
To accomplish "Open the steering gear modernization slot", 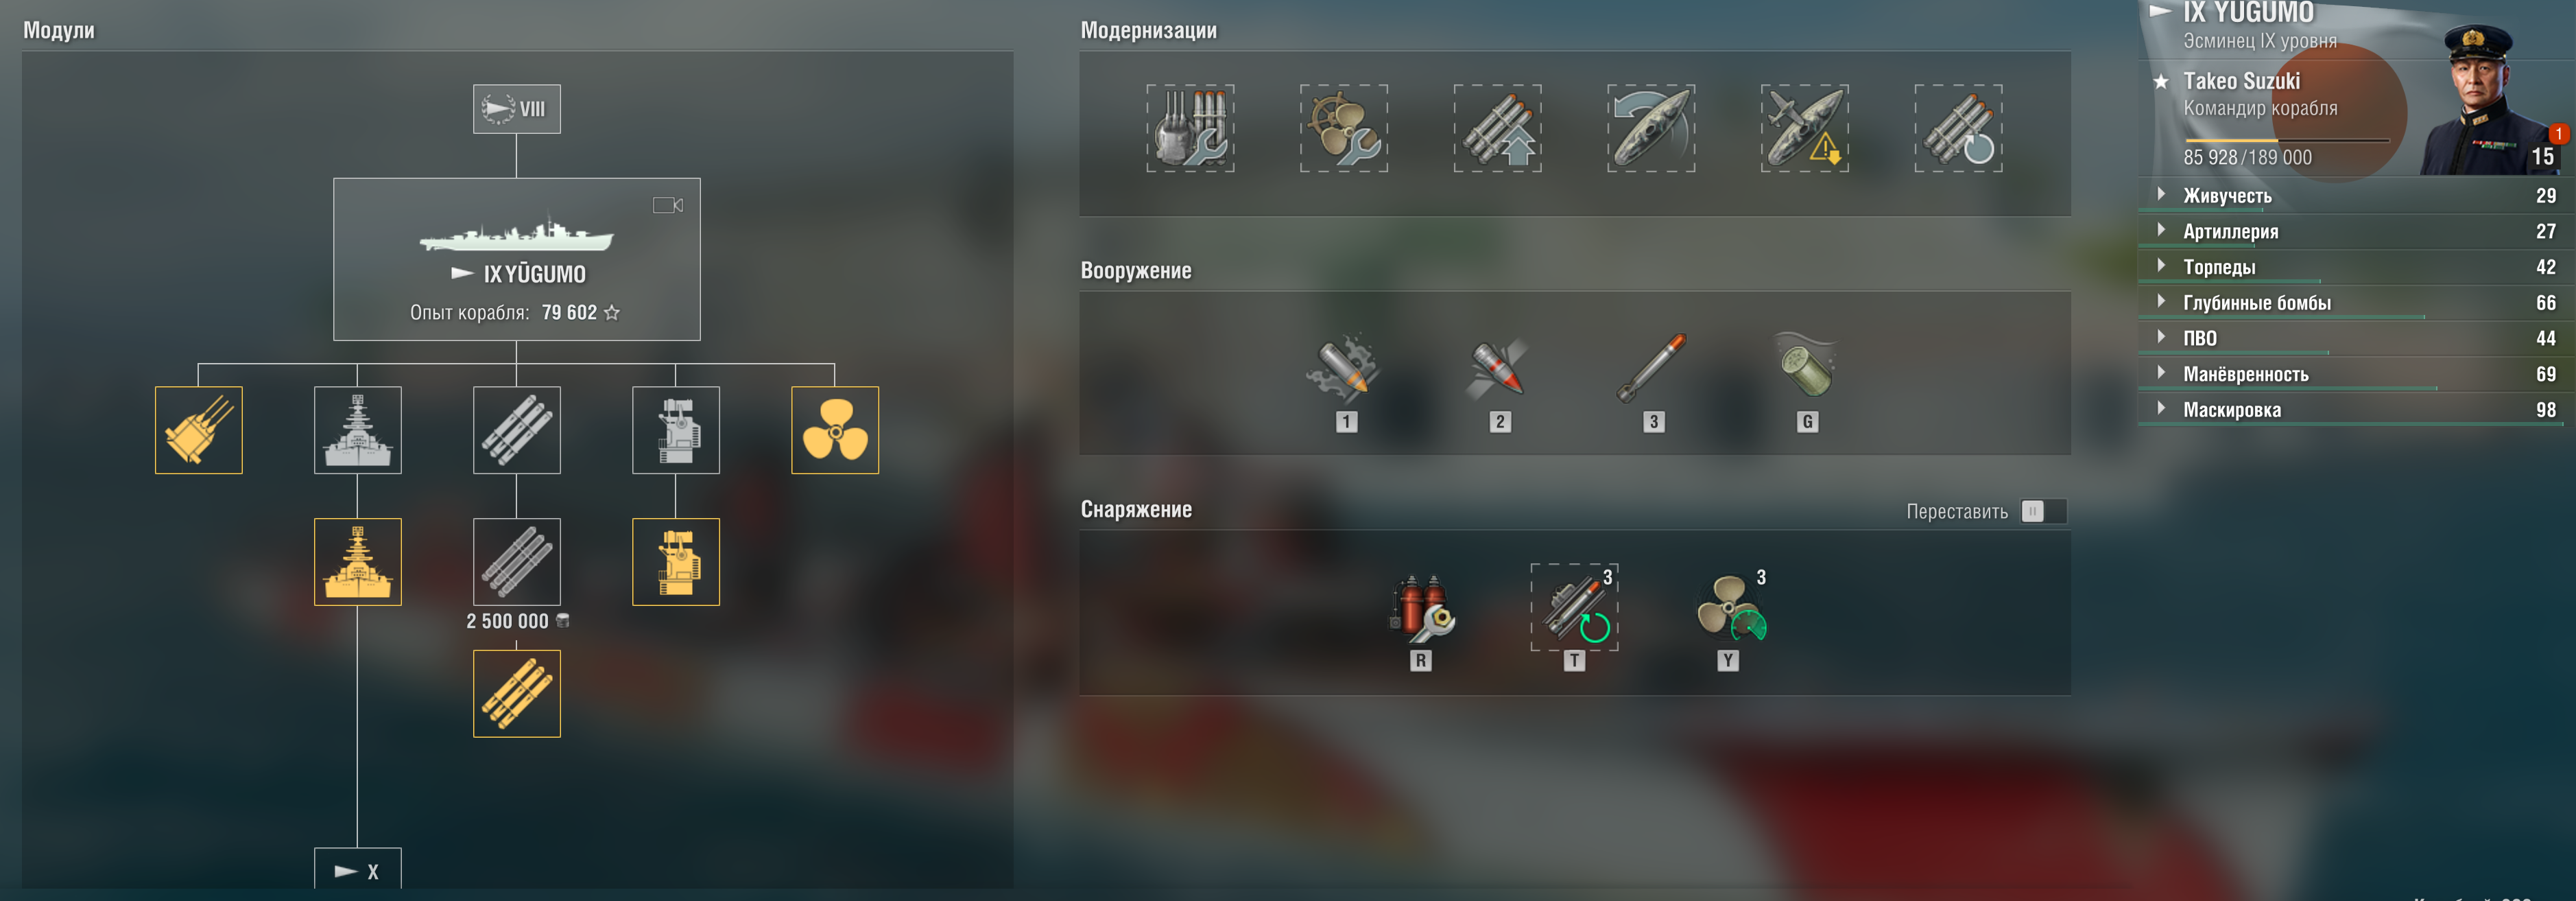I will [1343, 128].
